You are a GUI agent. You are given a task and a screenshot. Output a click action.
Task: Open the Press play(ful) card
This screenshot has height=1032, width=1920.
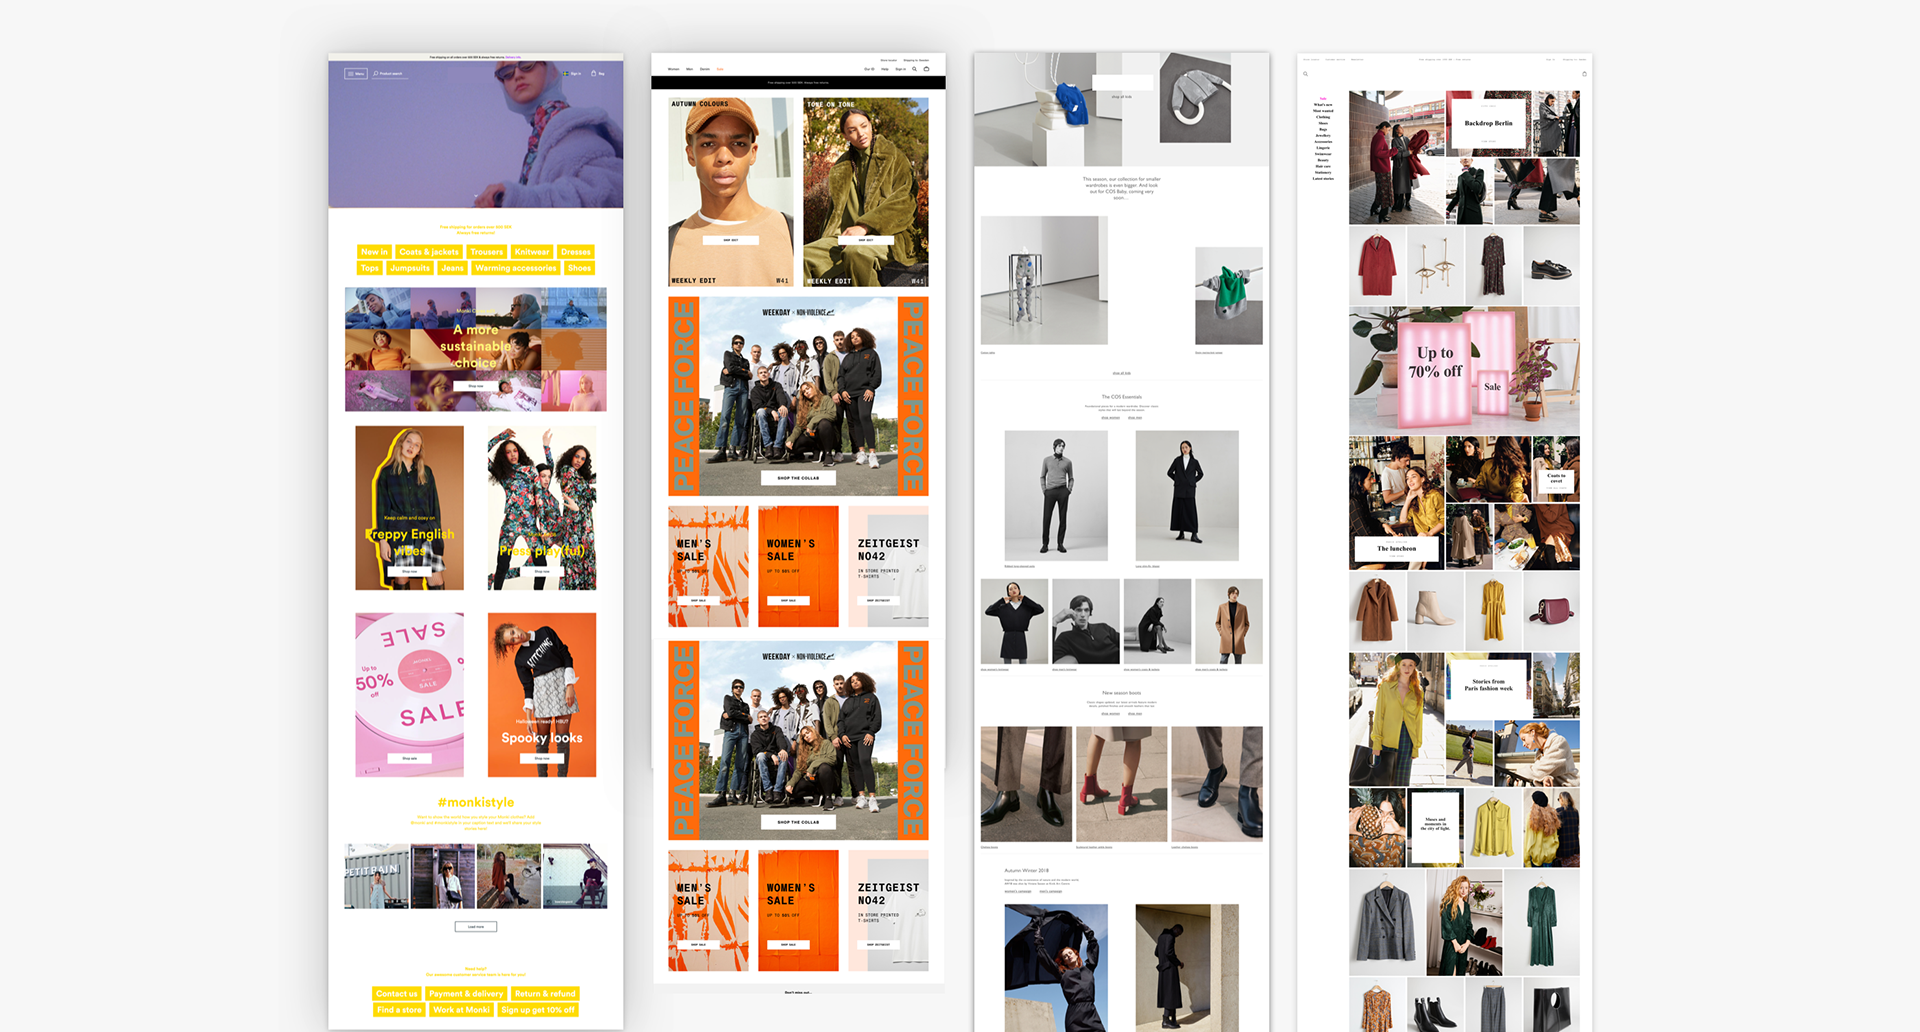pyautogui.click(x=542, y=508)
